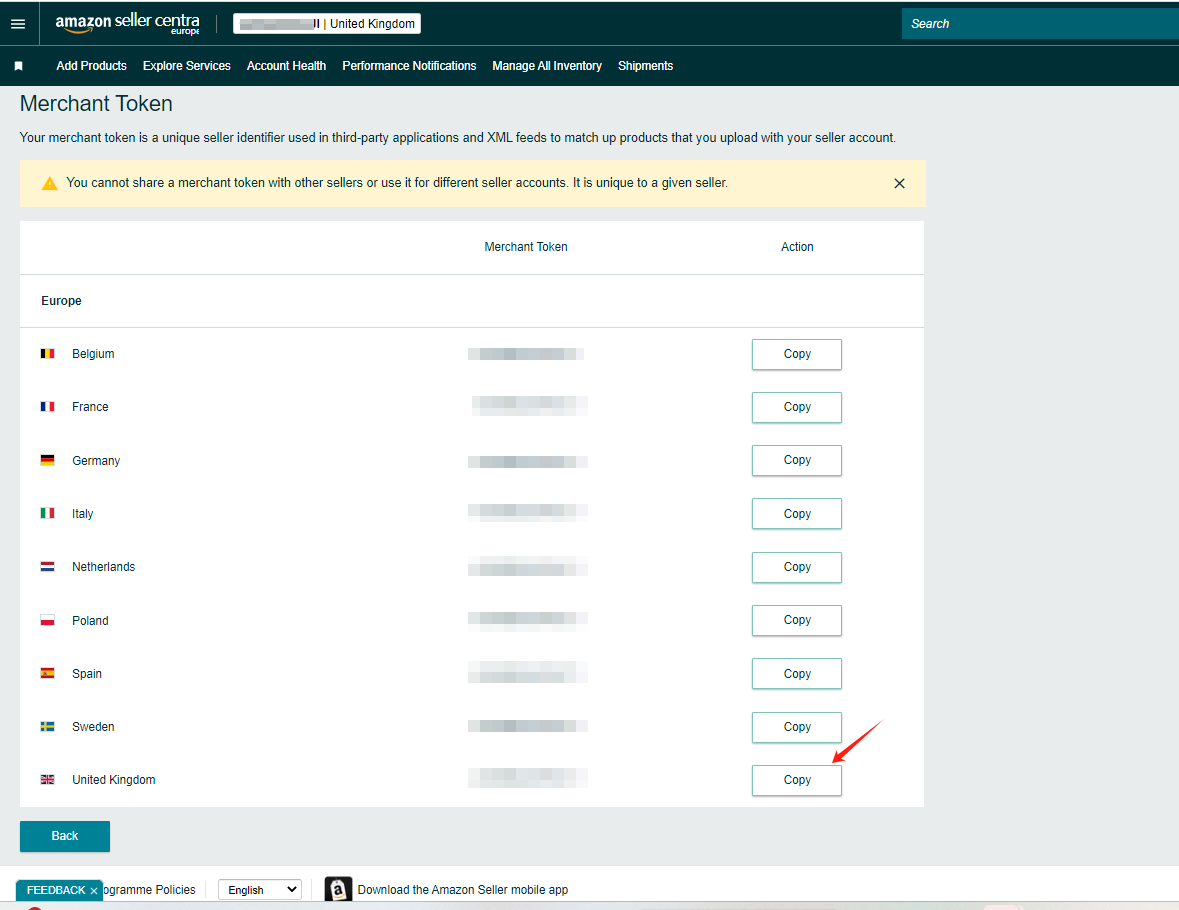Click the Italy flag icon
This screenshot has width=1179, height=910.
[47, 513]
